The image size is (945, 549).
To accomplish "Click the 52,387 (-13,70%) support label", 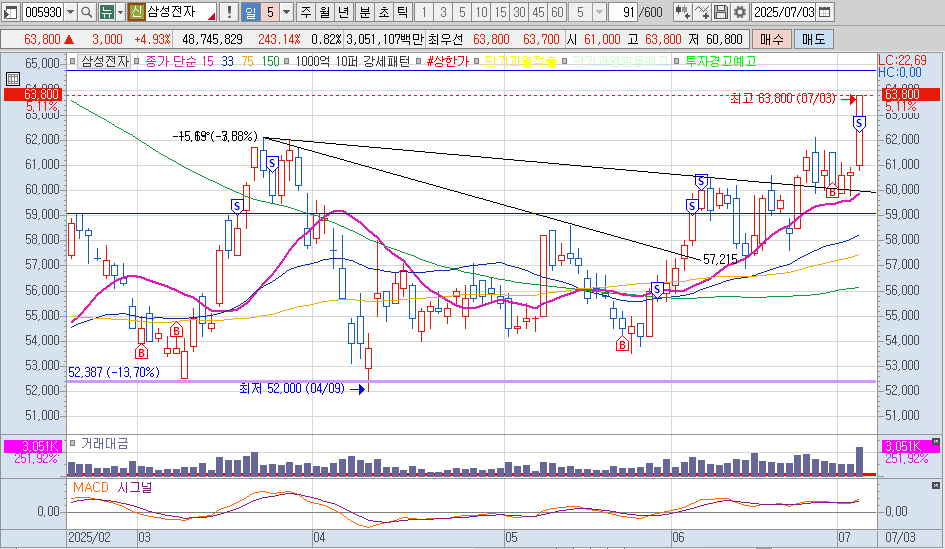I will coord(114,372).
